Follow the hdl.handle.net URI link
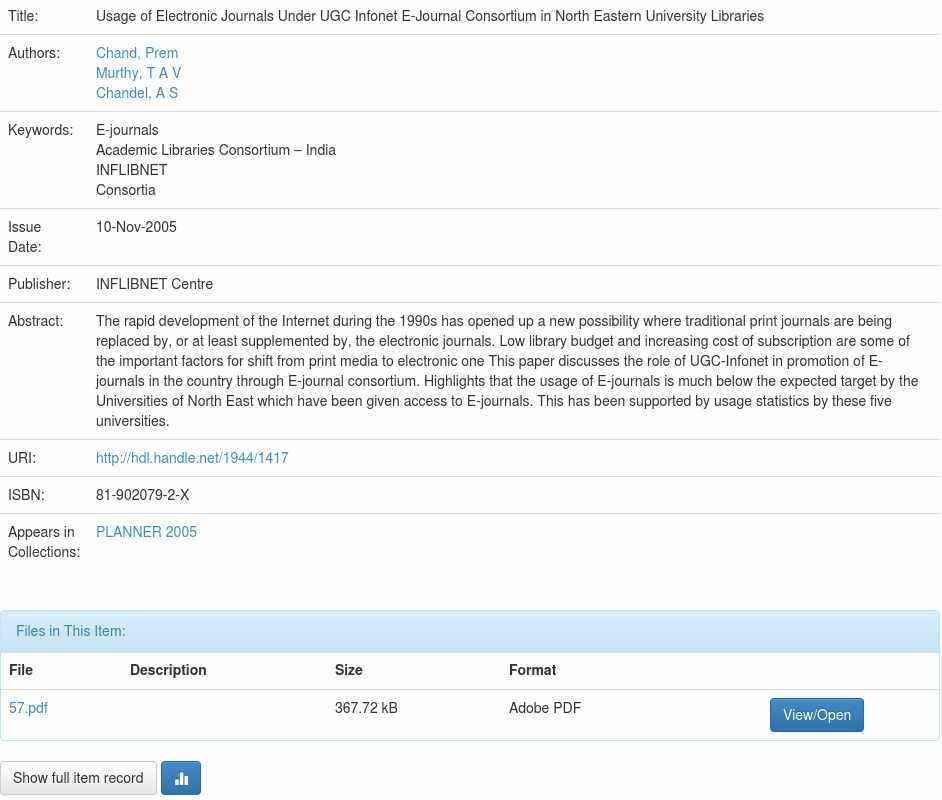 (x=192, y=458)
